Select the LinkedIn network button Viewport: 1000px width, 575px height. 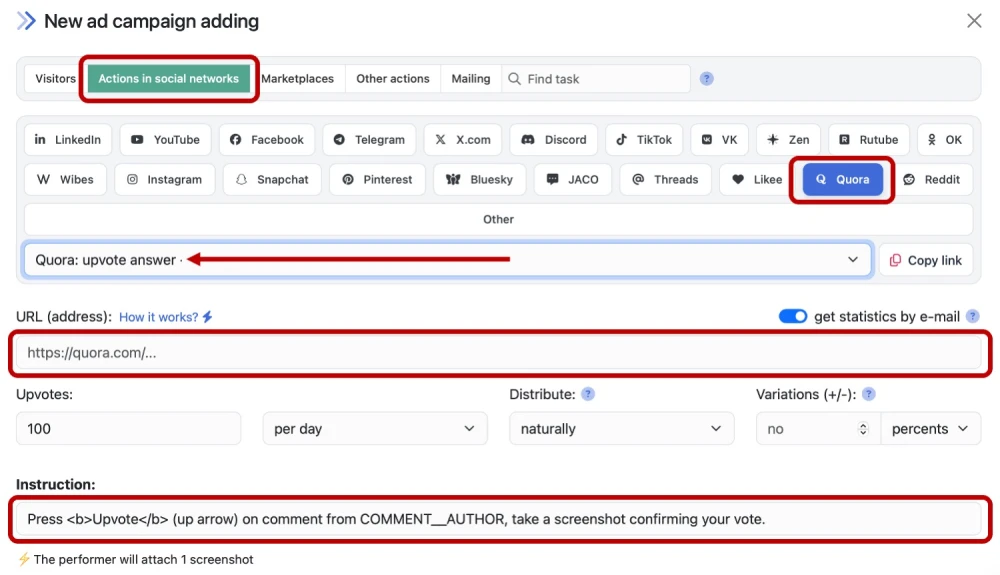pyautogui.click(x=68, y=140)
